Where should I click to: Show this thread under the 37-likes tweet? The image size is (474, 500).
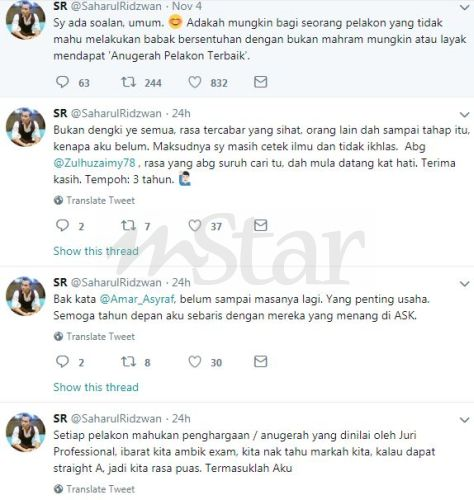coord(96,251)
